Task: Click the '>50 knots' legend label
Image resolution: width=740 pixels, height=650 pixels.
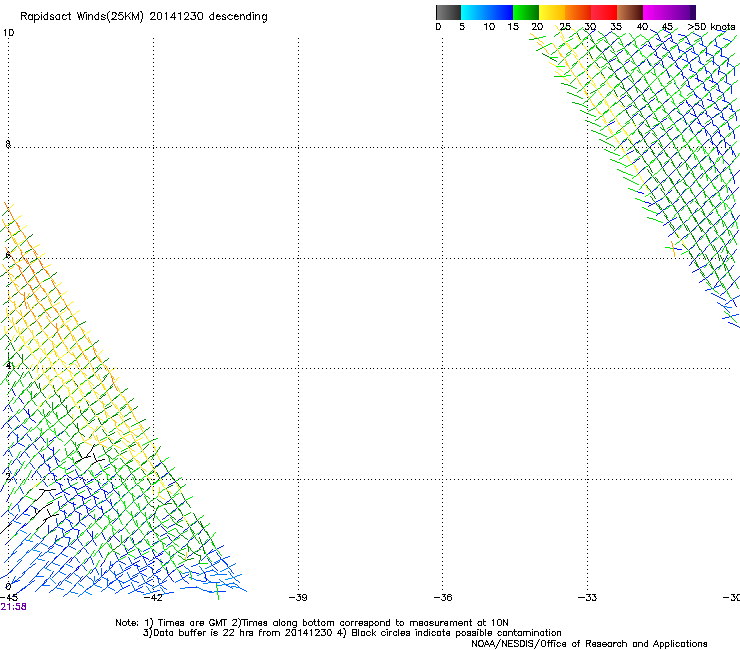Action: [x=711, y=27]
